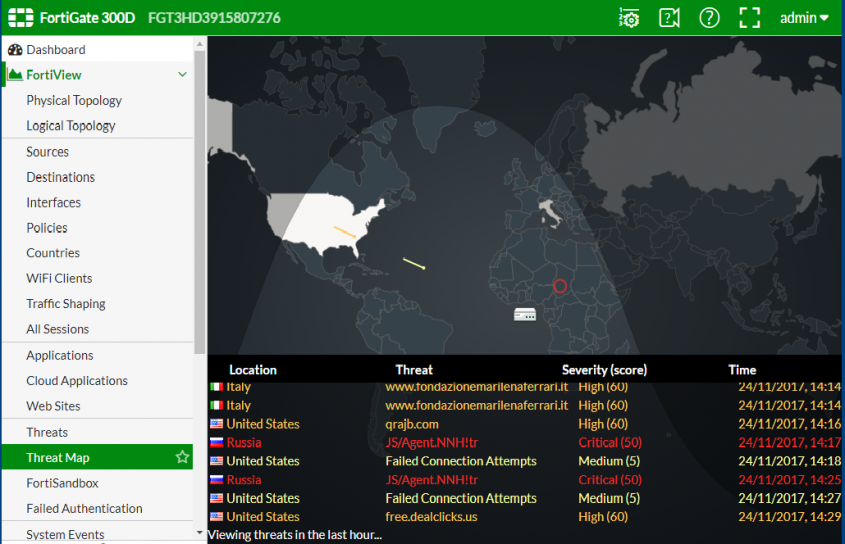The height and width of the screenshot is (544, 845).
Task: Click Medium (5) in 14:27 row
Action: (609, 498)
